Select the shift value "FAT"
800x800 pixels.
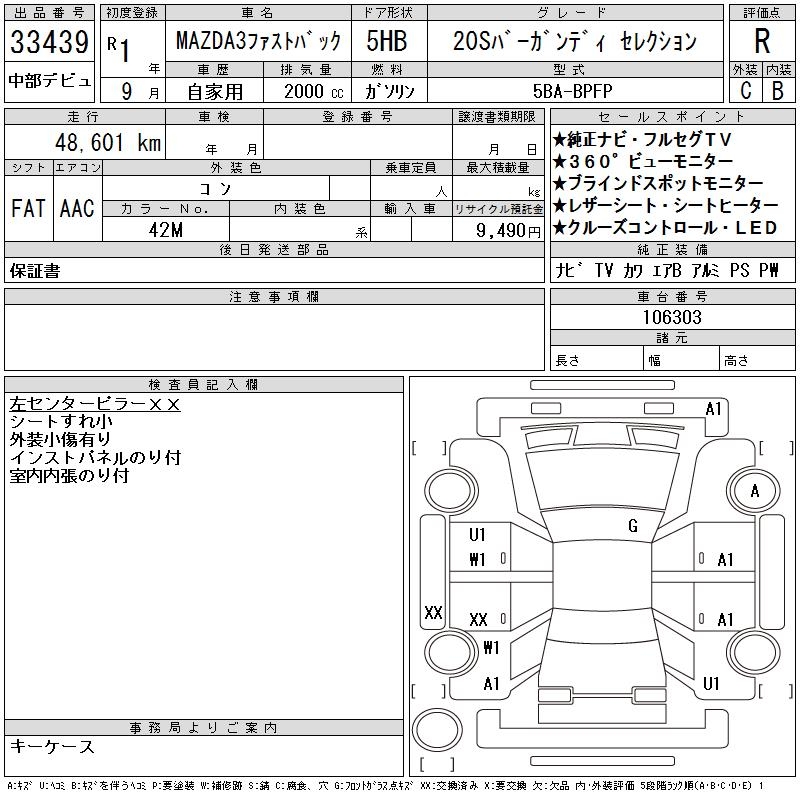click(x=28, y=208)
